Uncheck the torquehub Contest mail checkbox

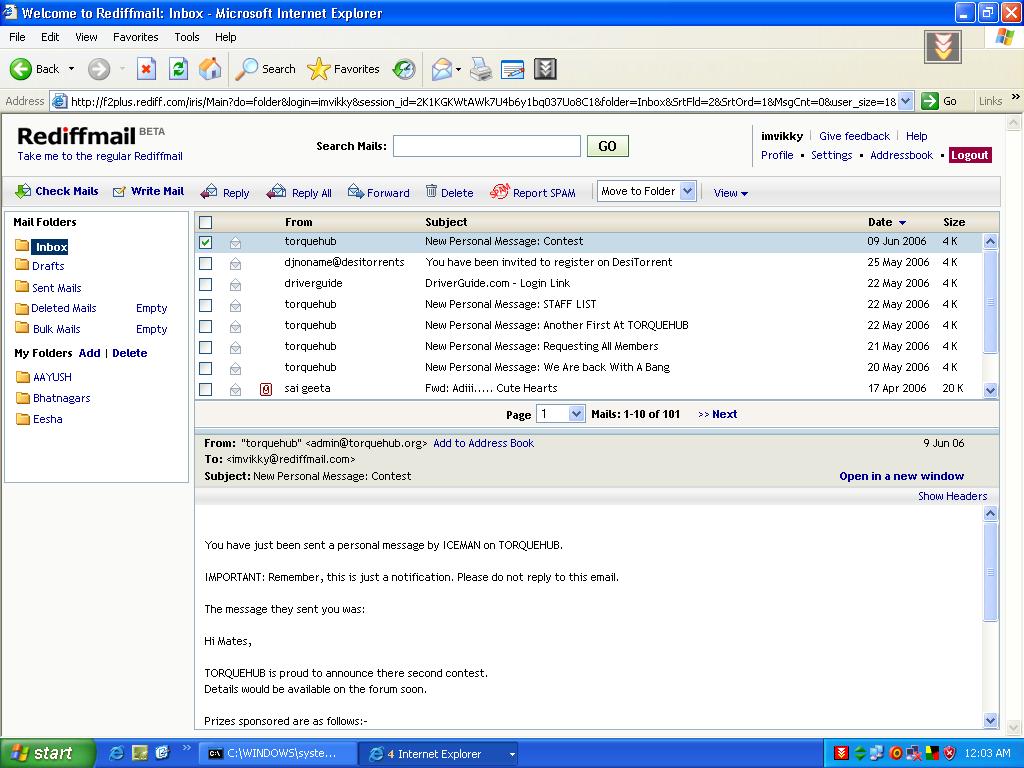click(205, 242)
